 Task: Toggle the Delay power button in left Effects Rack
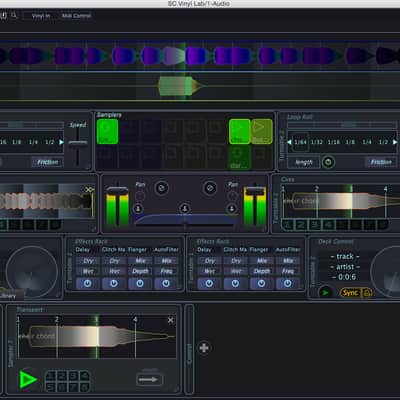click(88, 284)
